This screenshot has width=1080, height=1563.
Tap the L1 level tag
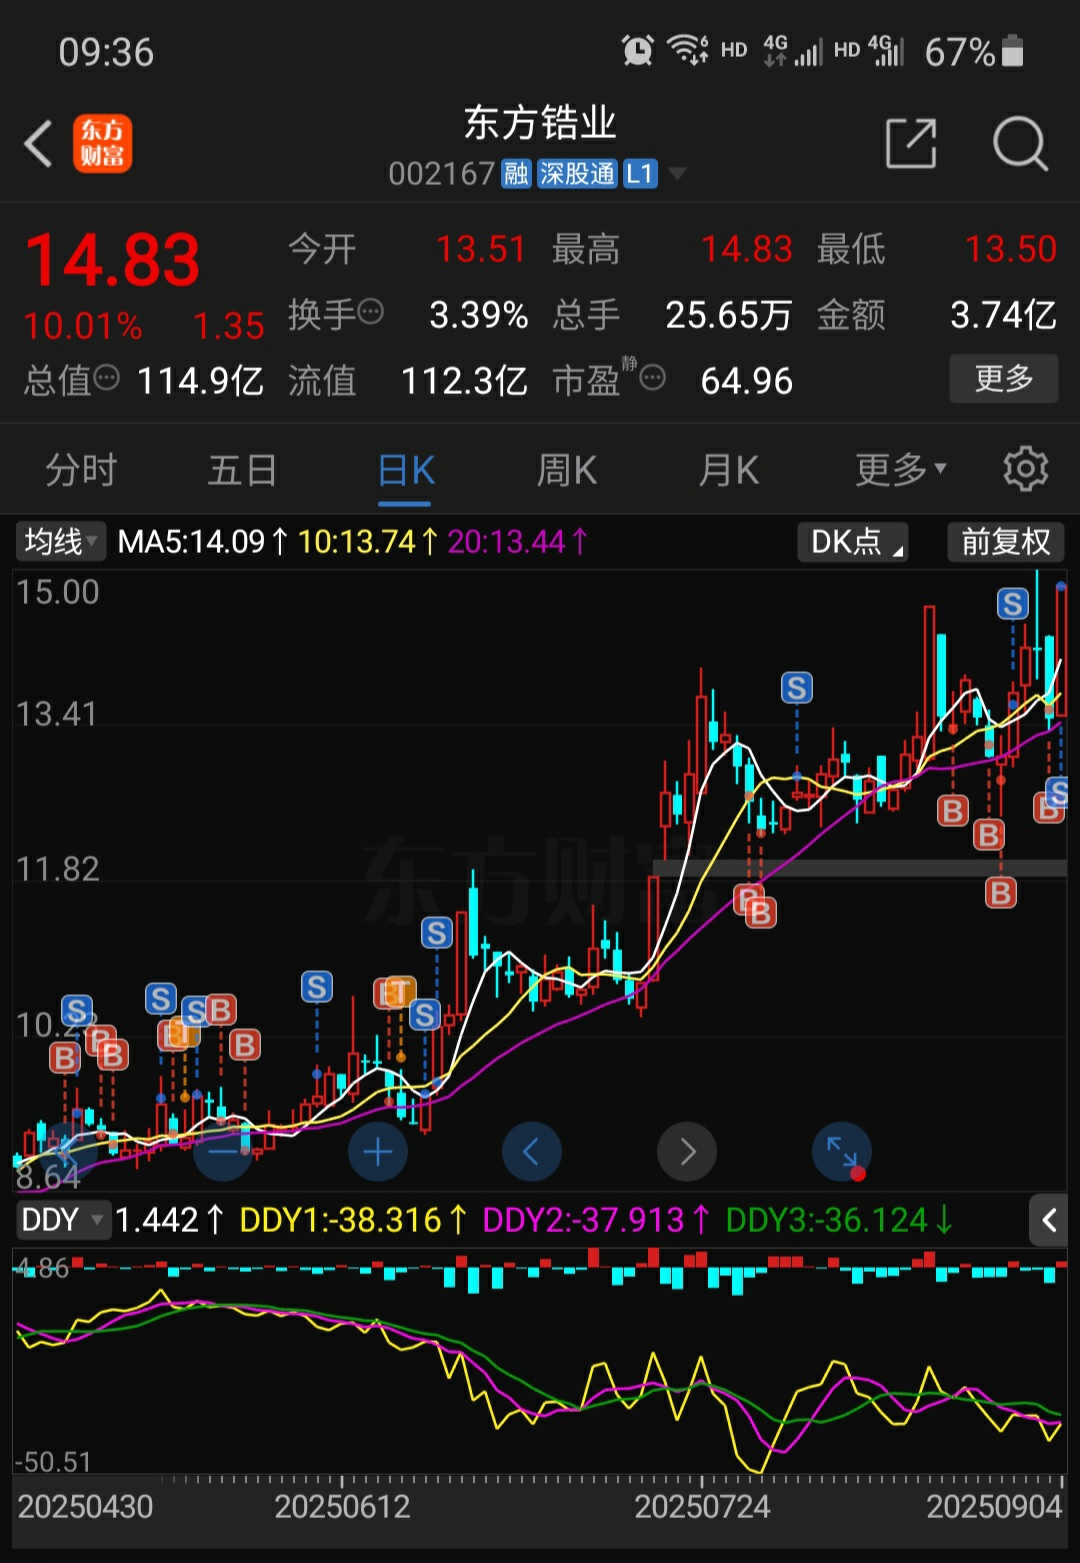point(640,174)
